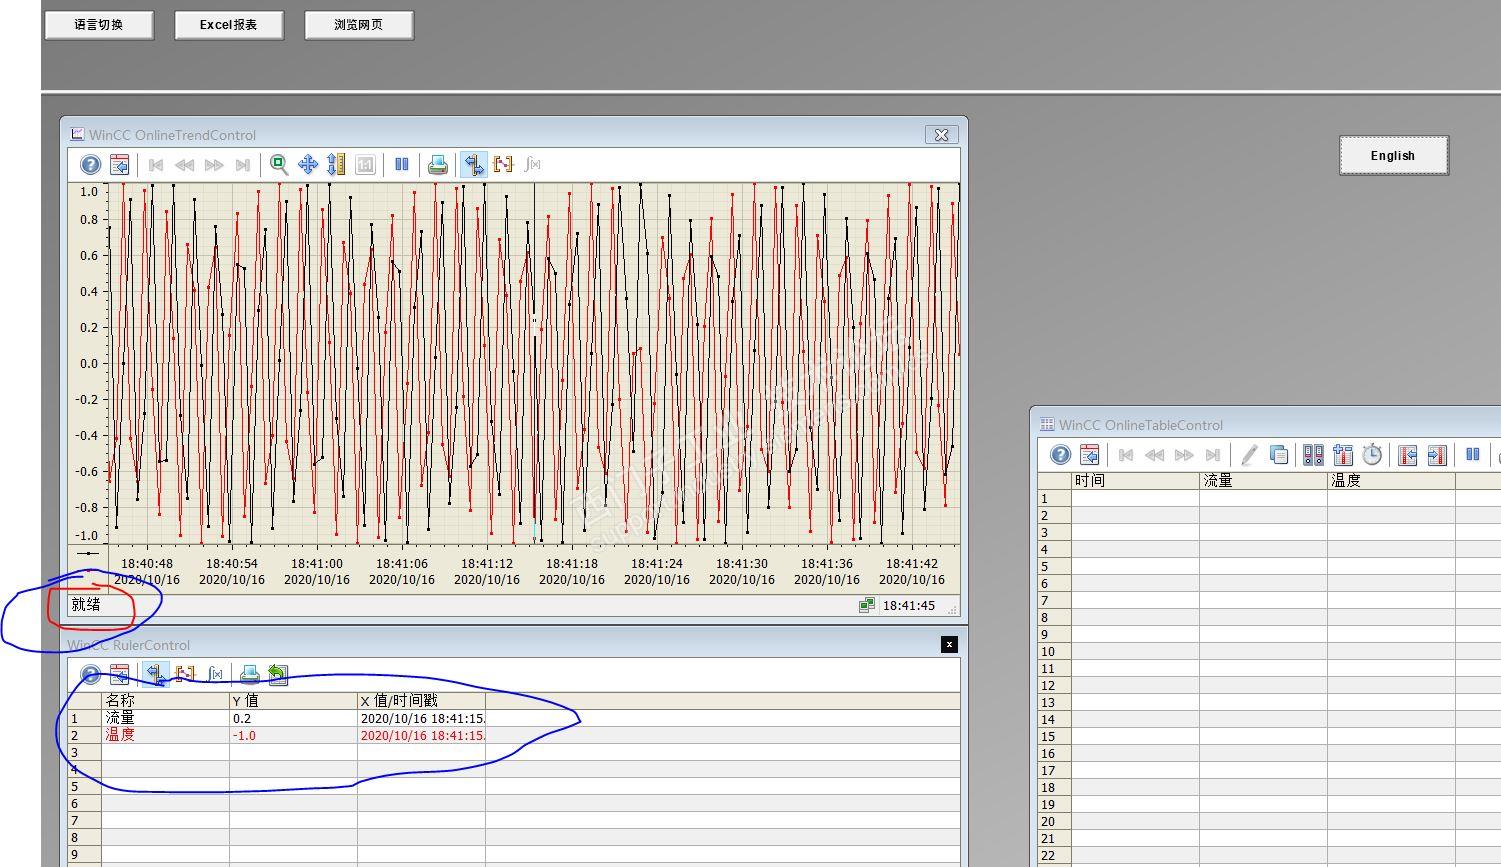Select row 10 header in the online table

click(1054, 651)
